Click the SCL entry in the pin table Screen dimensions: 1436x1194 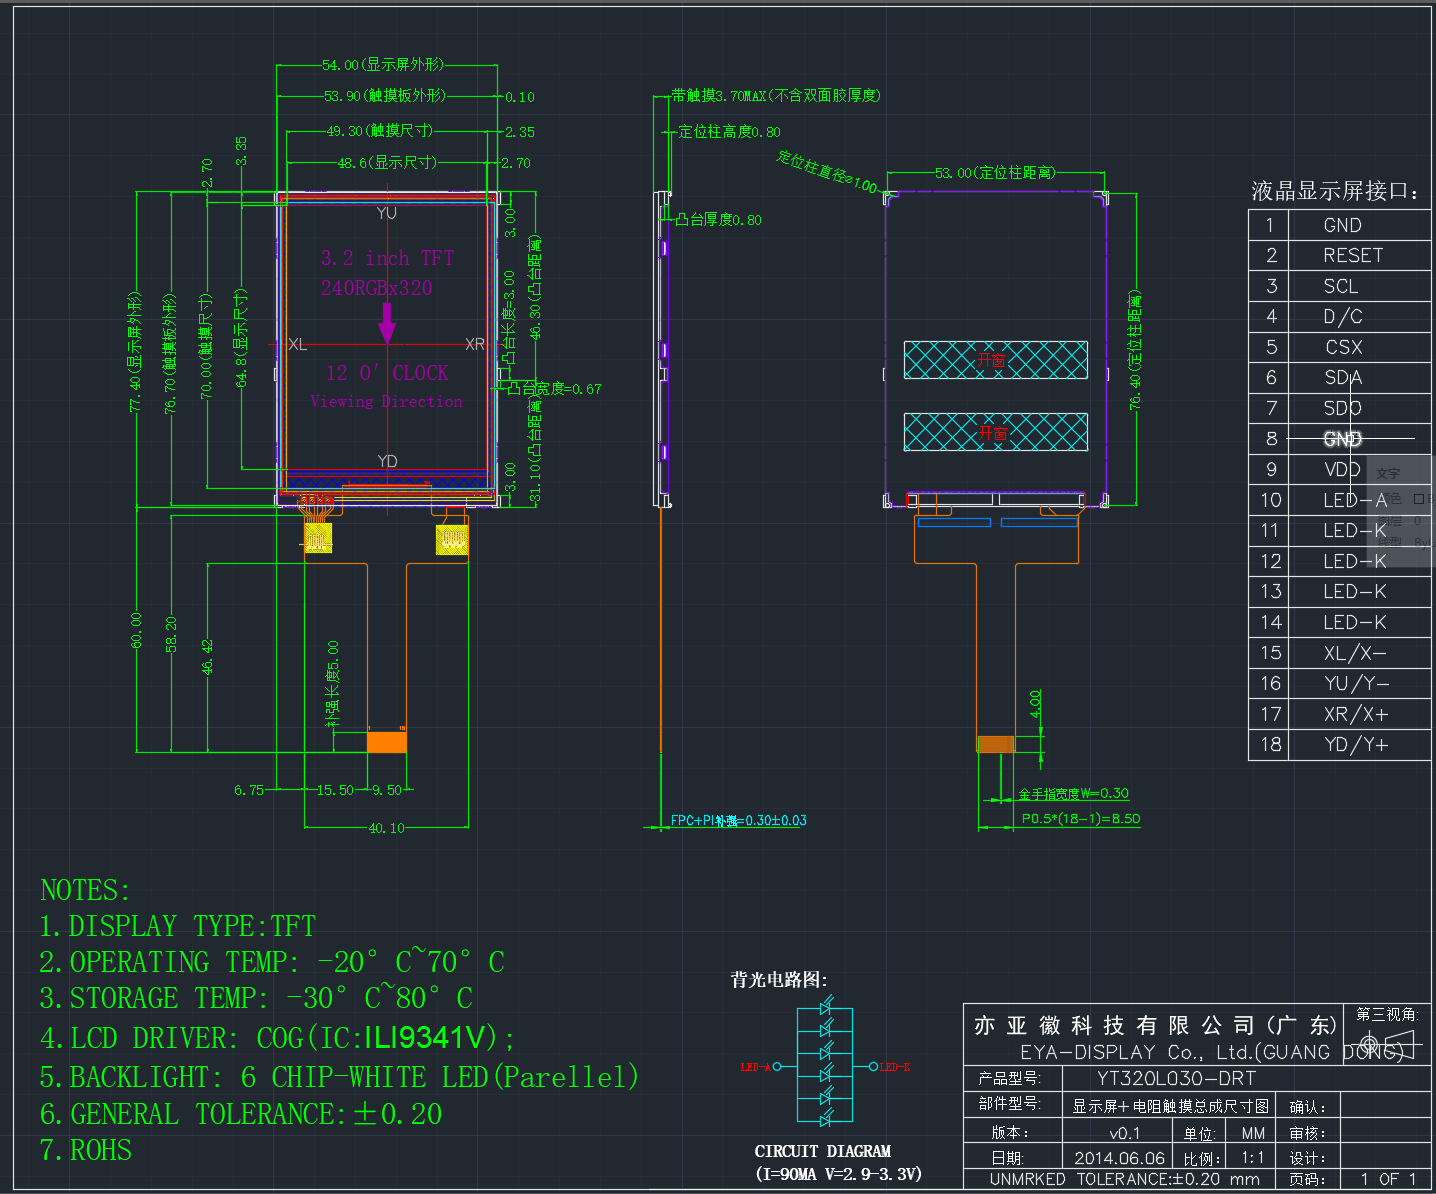(1341, 286)
